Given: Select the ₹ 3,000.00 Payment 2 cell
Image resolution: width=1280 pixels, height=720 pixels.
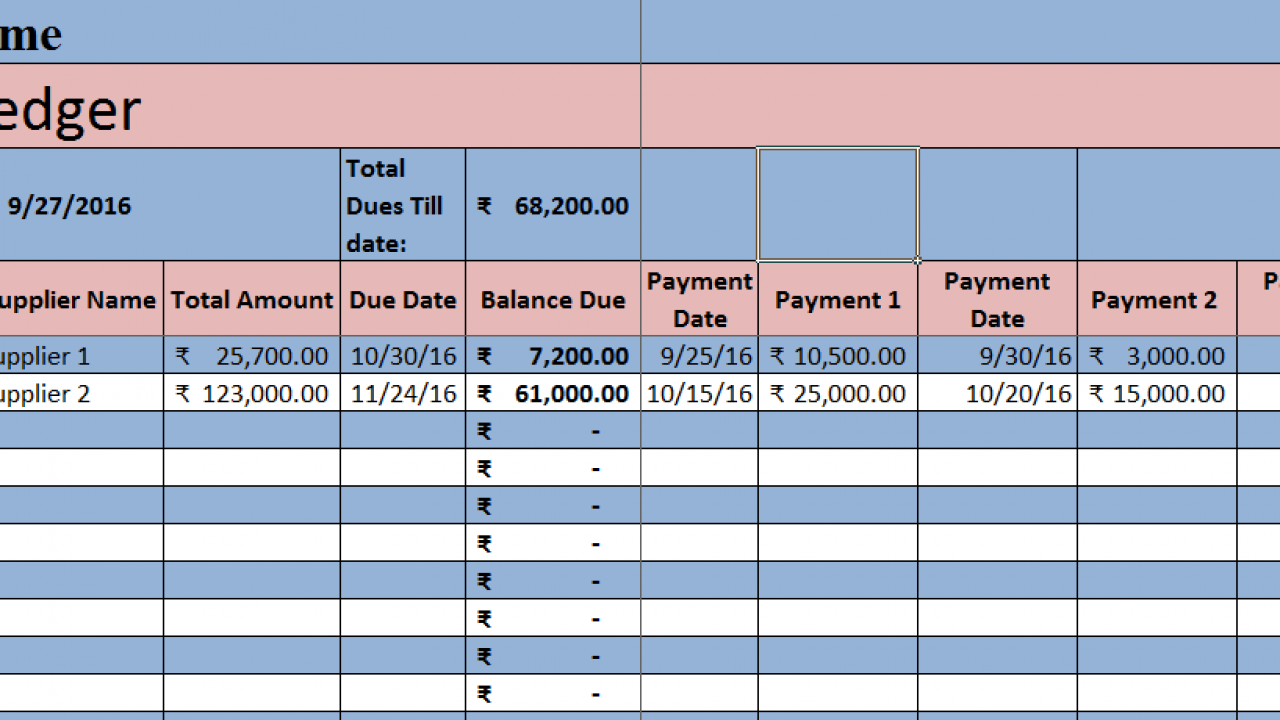Looking at the screenshot, I should pos(1157,355).
